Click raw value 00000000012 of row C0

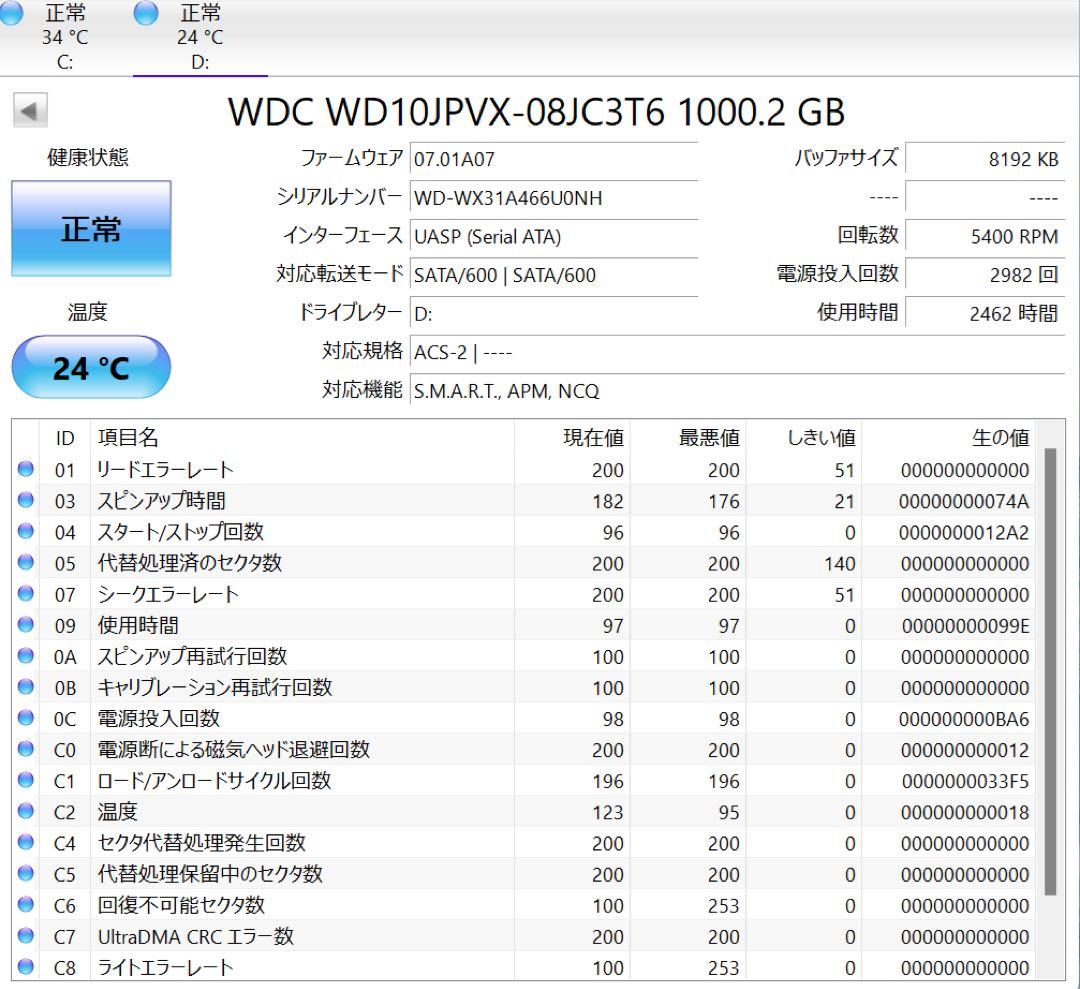coord(965,750)
